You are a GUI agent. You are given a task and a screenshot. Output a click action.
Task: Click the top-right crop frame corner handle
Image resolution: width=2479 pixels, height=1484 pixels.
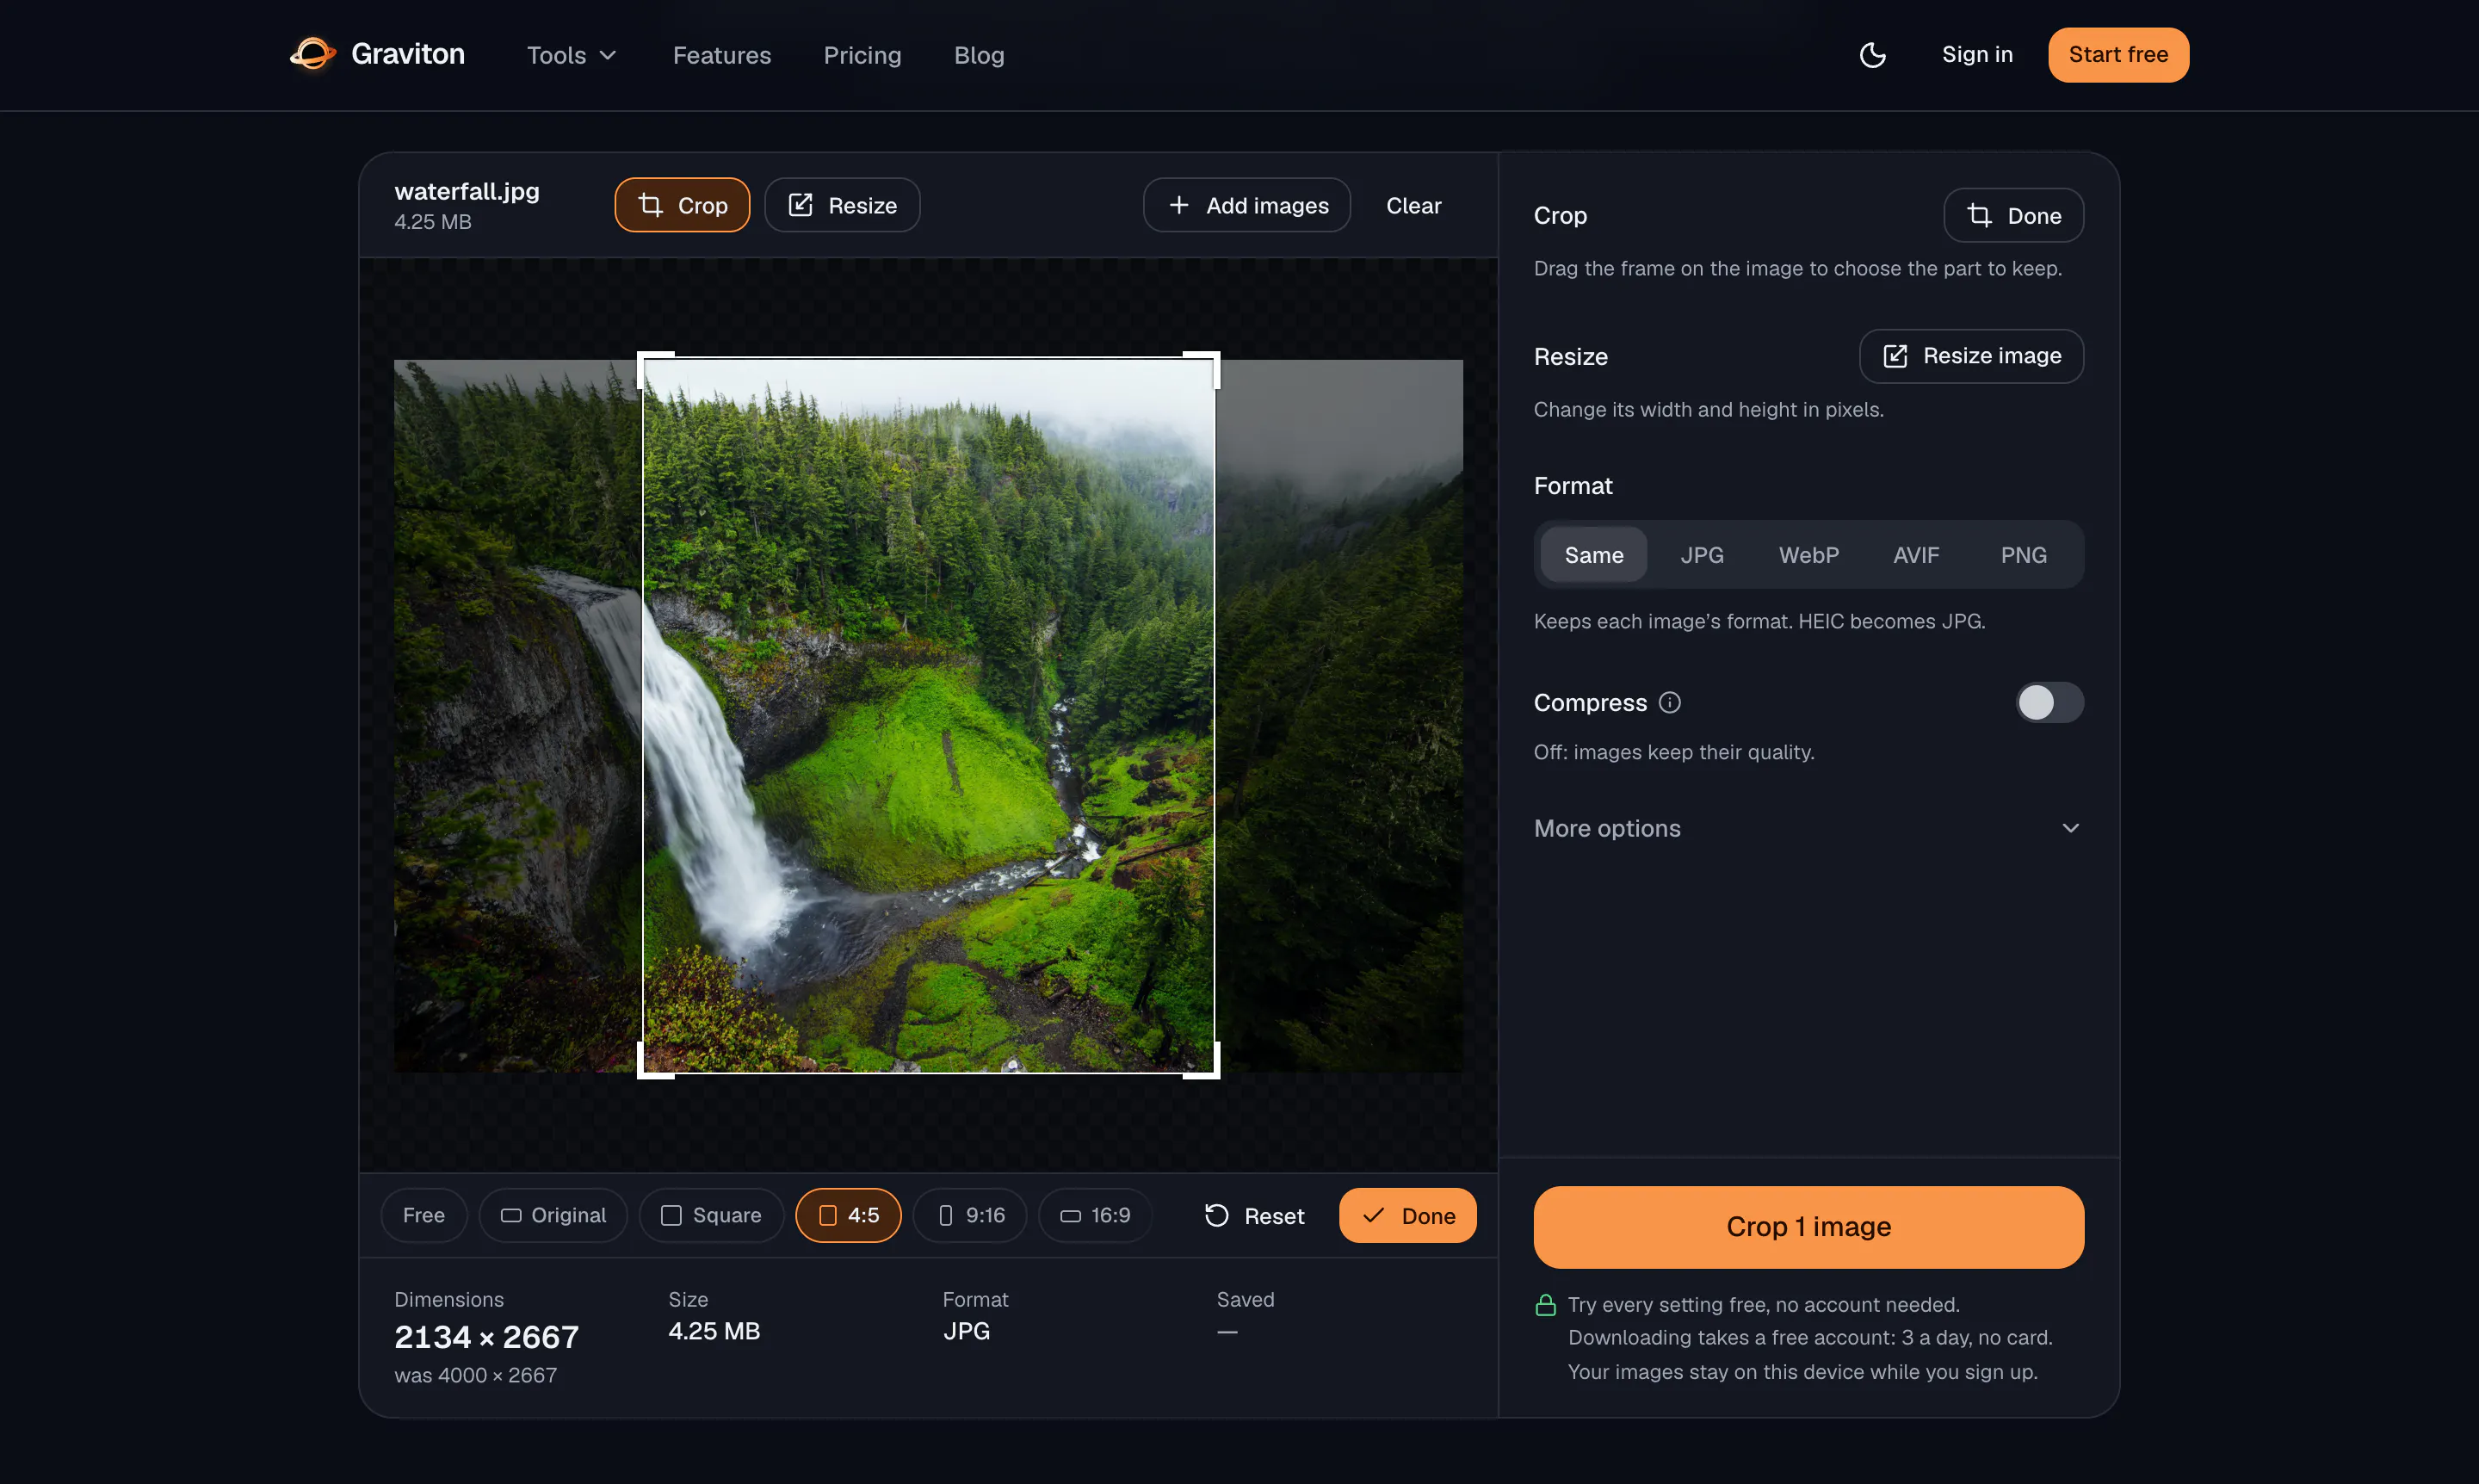pos(1202,369)
